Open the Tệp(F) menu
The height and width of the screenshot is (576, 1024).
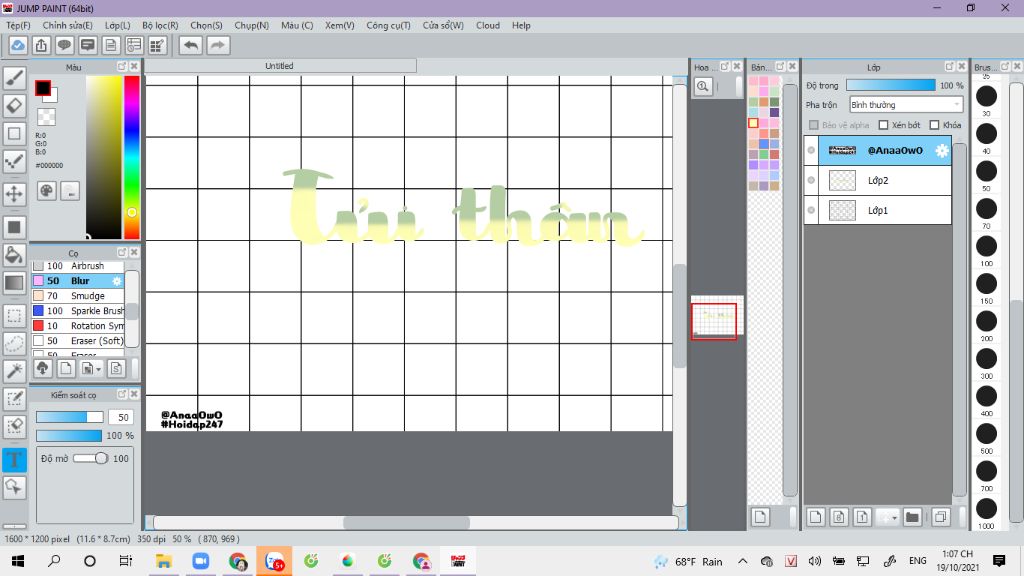pos(18,25)
